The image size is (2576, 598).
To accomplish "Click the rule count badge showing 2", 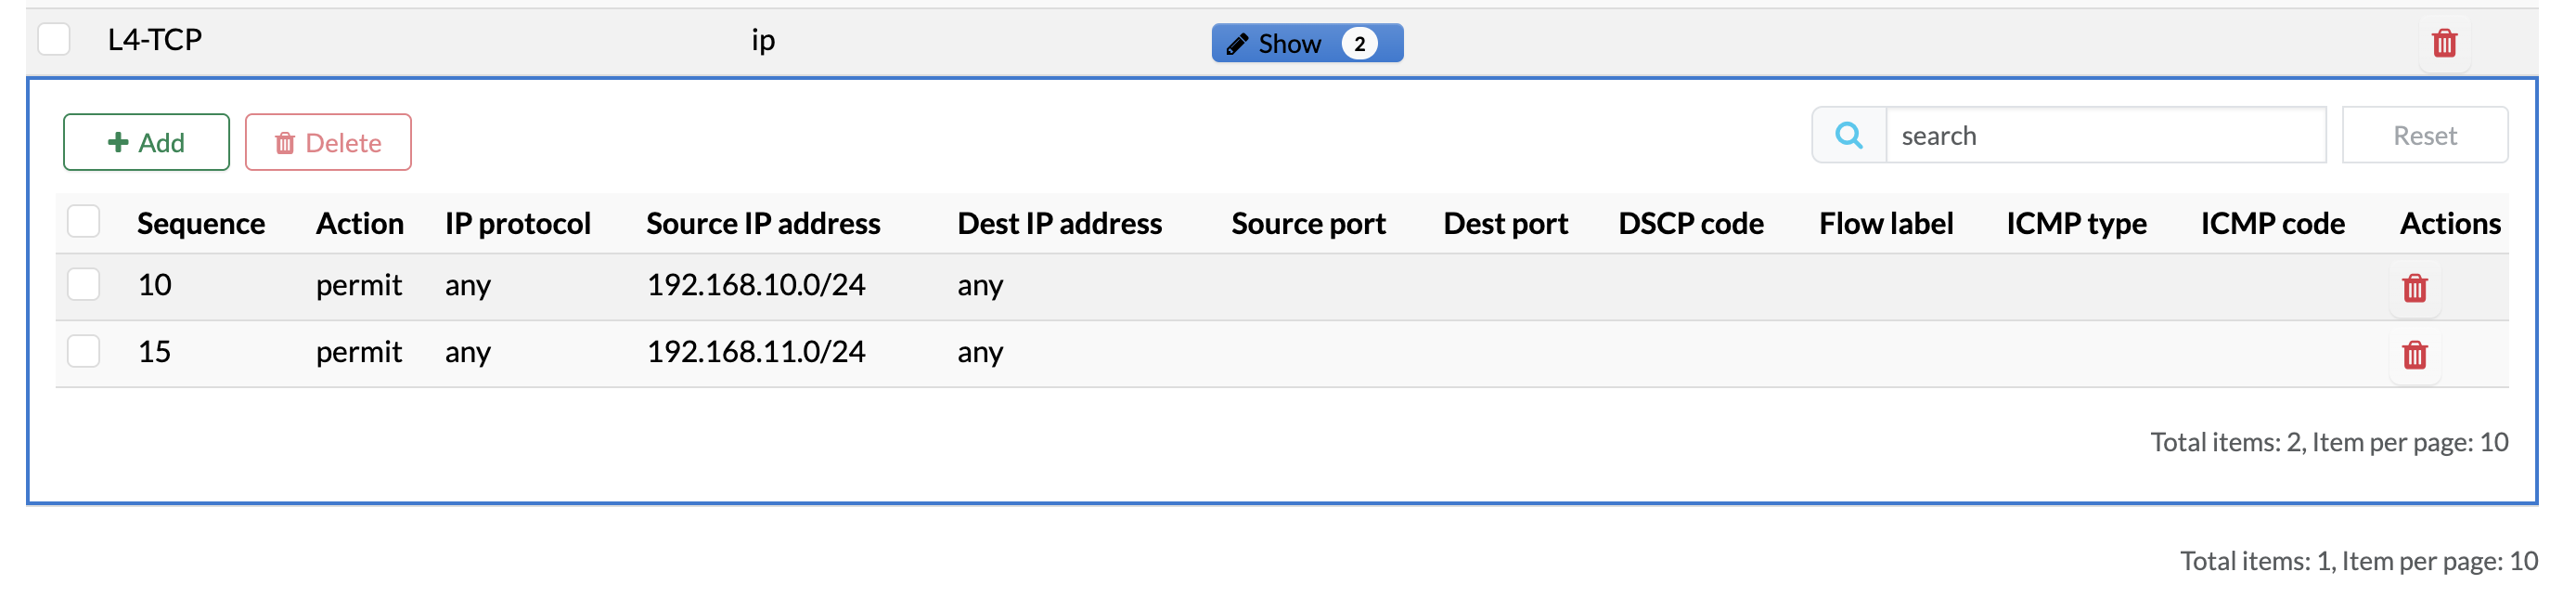I will (1359, 44).
